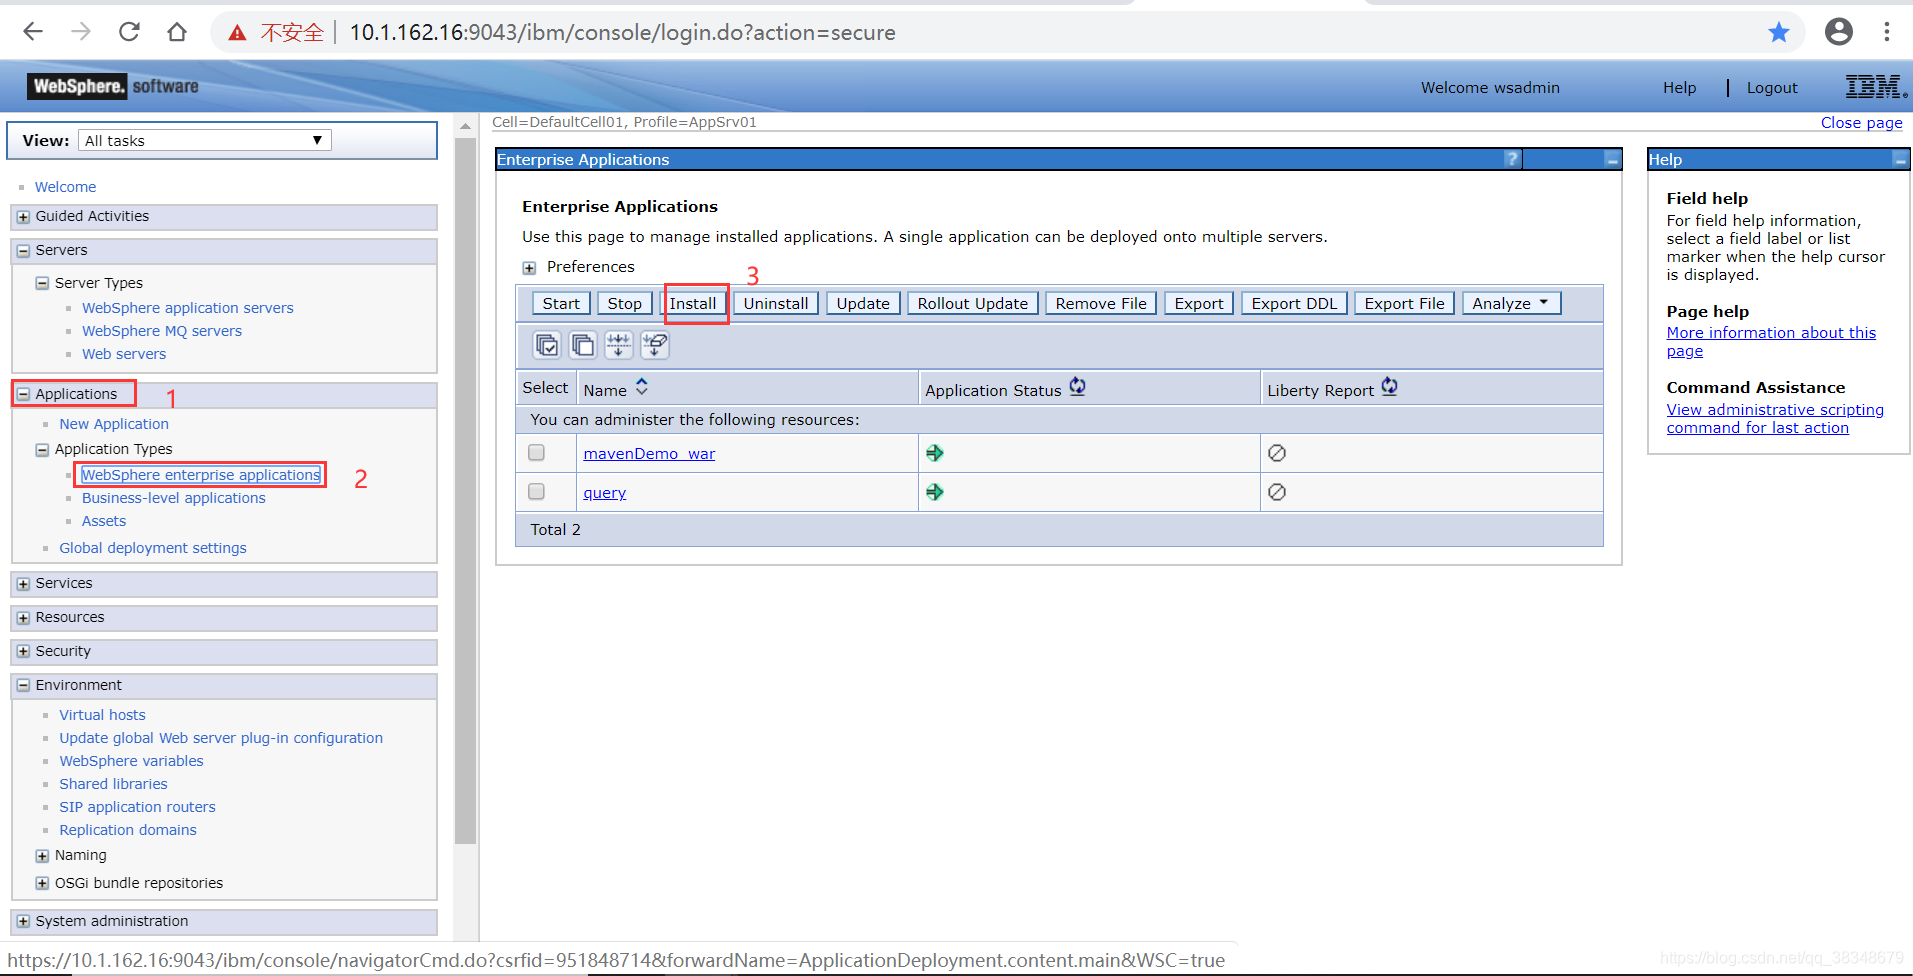The height and width of the screenshot is (976, 1913).
Task: Click the WebSphere software logo
Action: click(x=113, y=86)
